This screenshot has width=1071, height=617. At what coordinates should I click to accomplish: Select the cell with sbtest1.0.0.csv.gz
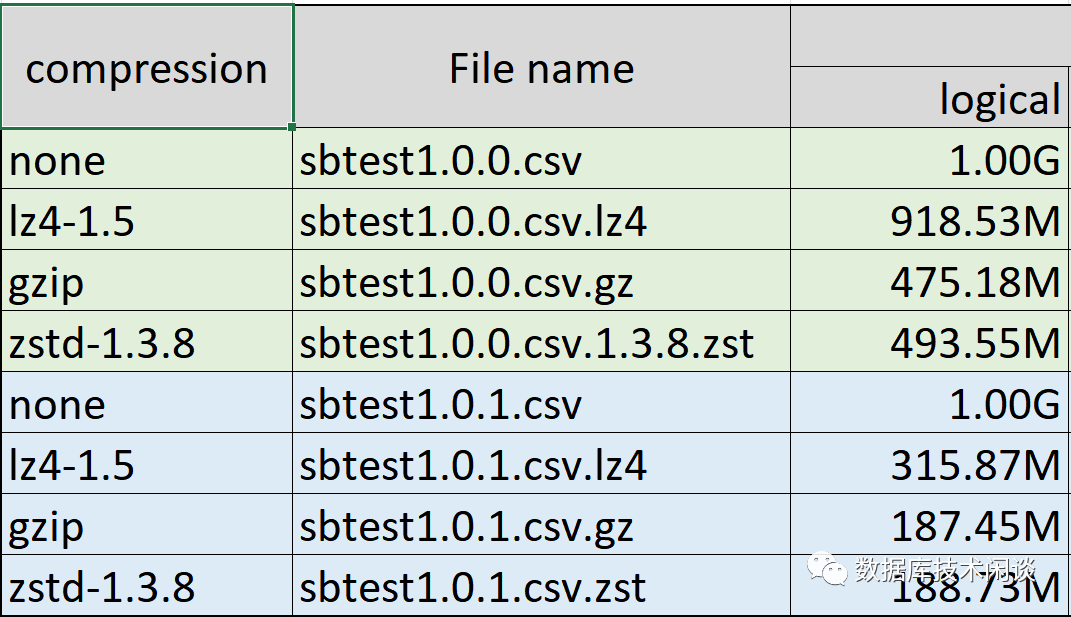pos(541,282)
